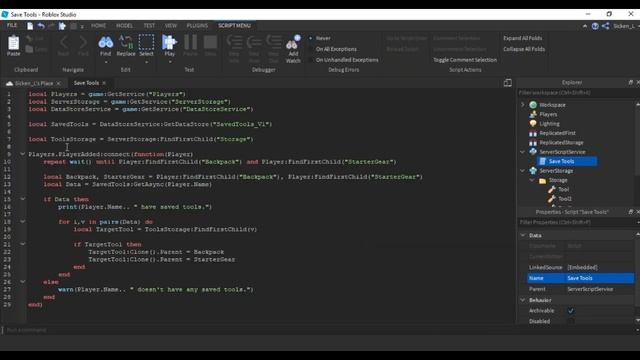The width and height of the screenshot is (640, 360).
Task: Click the Share icon near the username
Action: 606,26
